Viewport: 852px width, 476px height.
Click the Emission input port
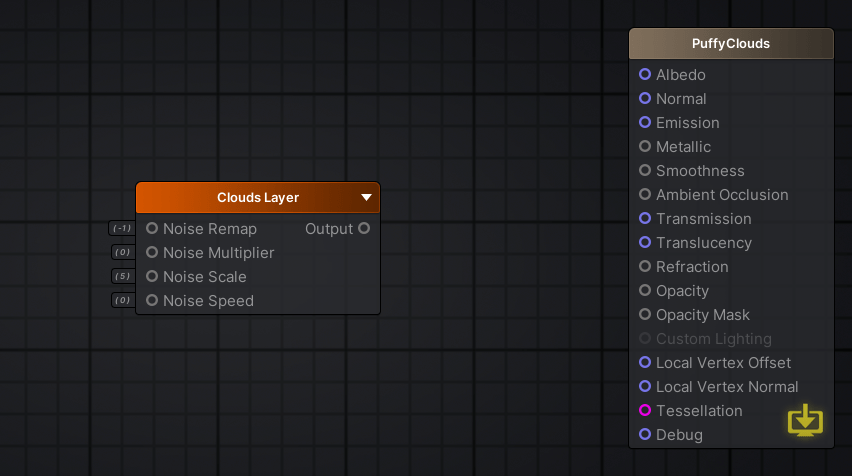click(x=645, y=123)
